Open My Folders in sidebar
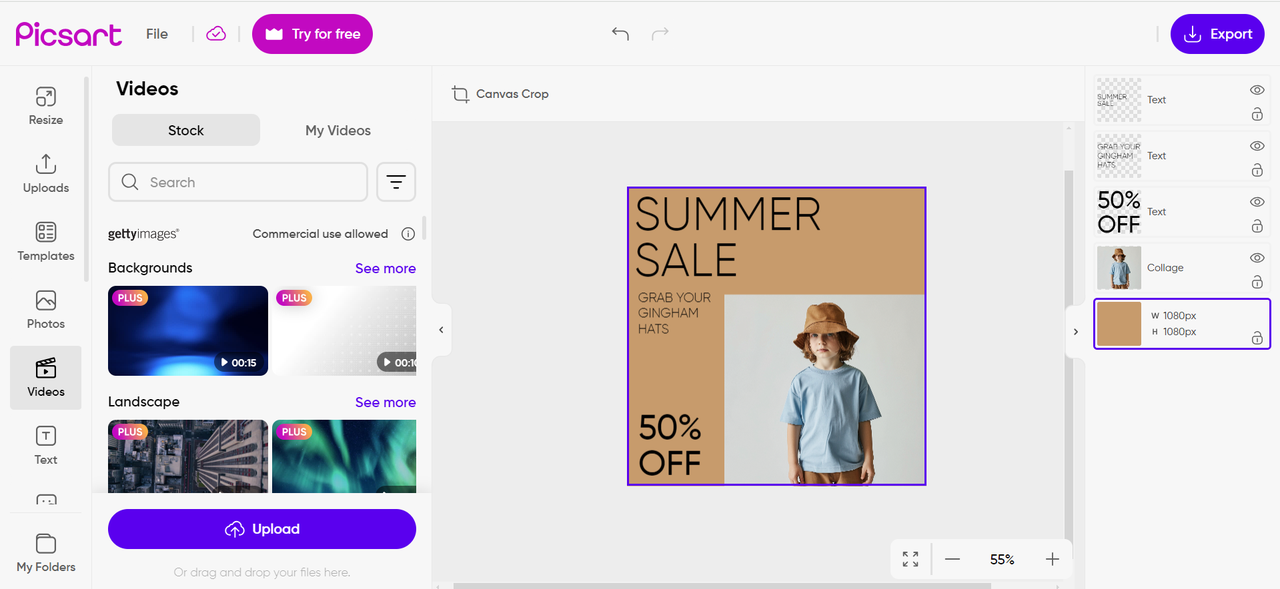 [45, 553]
